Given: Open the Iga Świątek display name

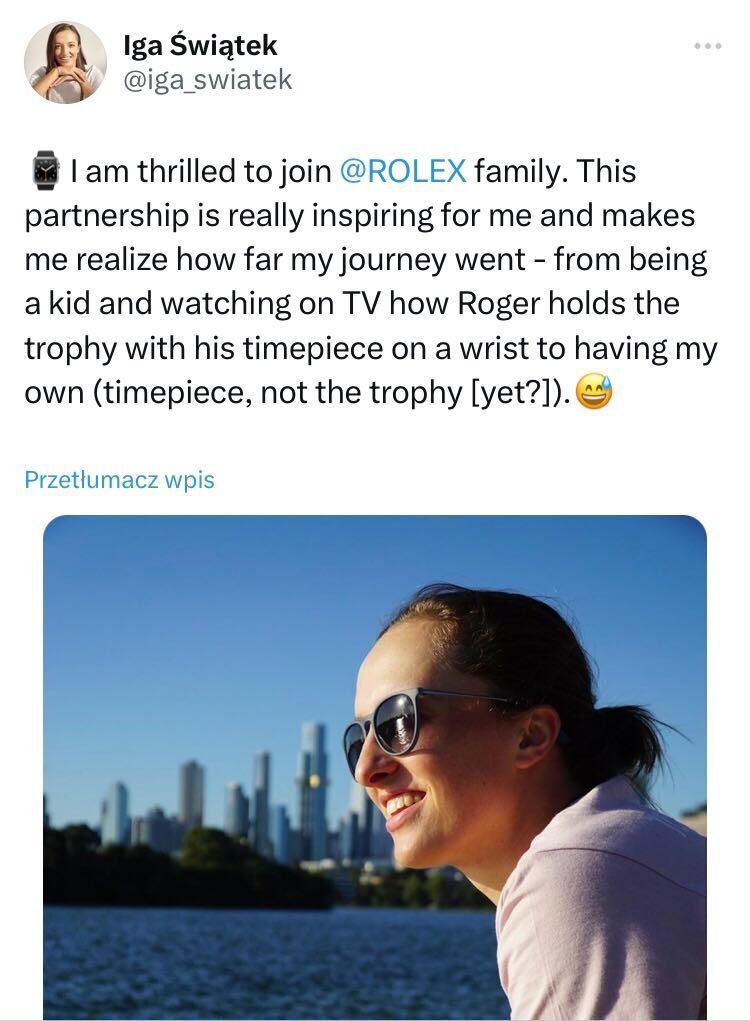Looking at the screenshot, I should coord(200,45).
